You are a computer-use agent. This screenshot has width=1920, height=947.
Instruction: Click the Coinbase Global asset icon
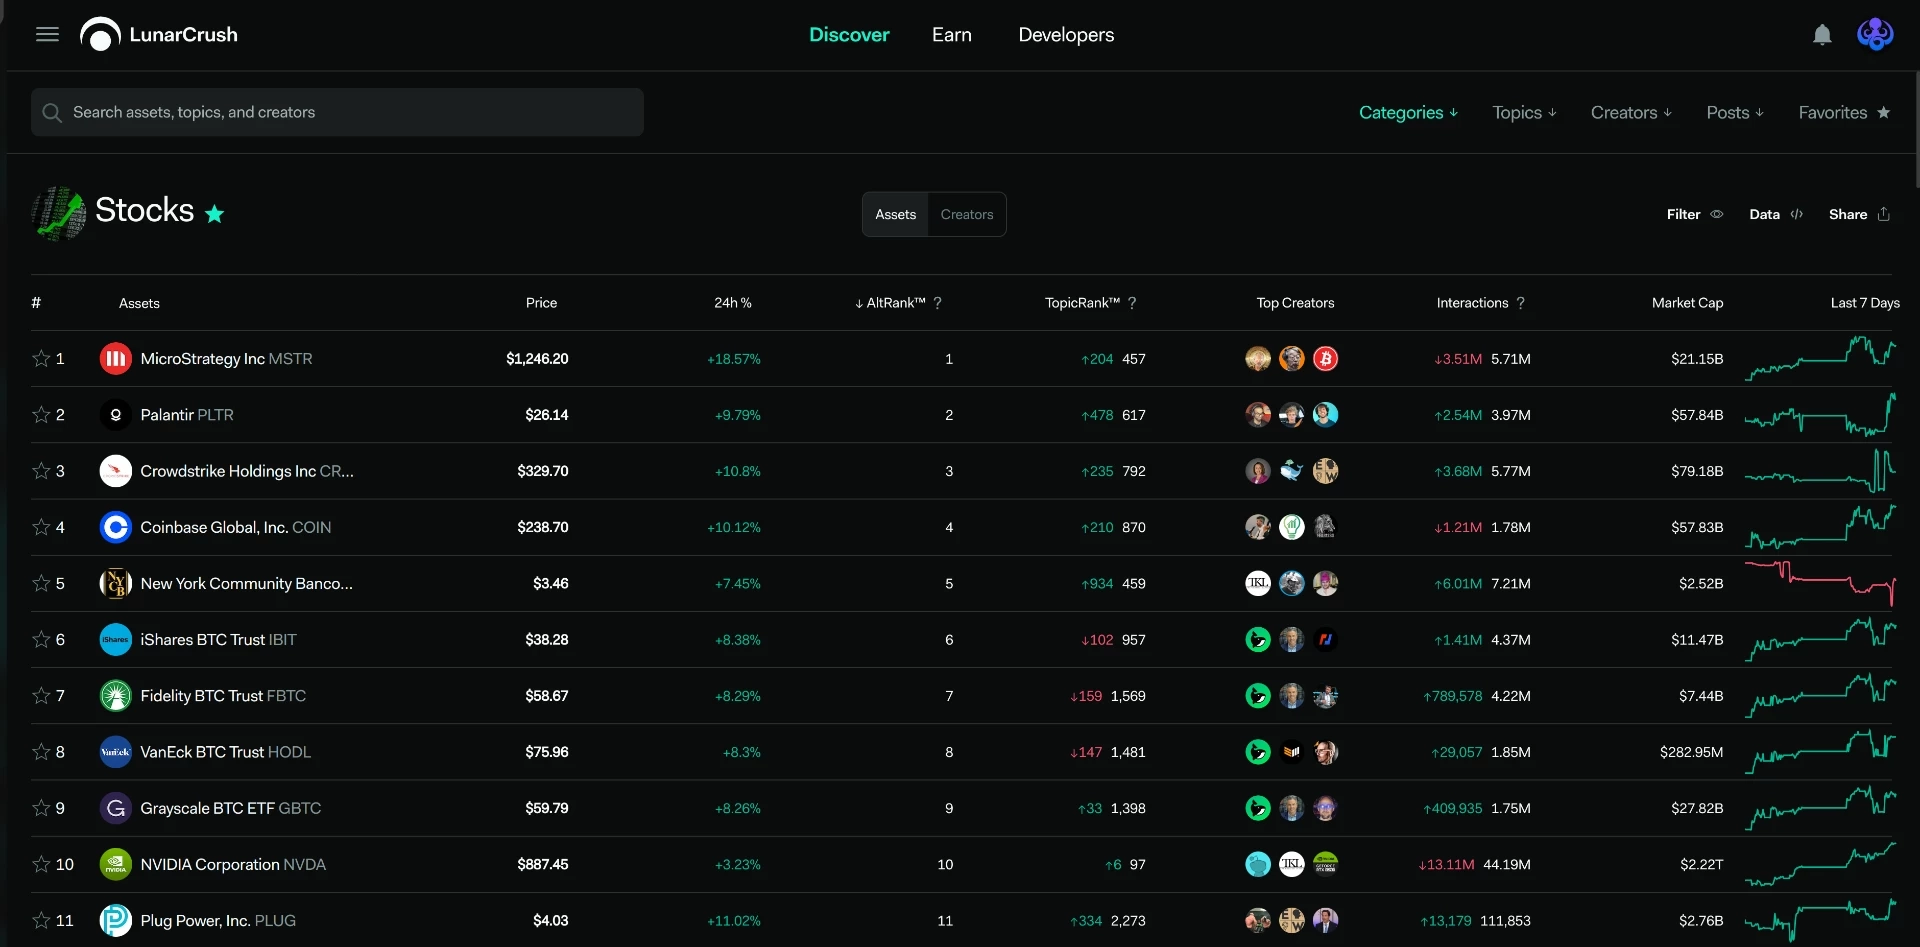[116, 527]
